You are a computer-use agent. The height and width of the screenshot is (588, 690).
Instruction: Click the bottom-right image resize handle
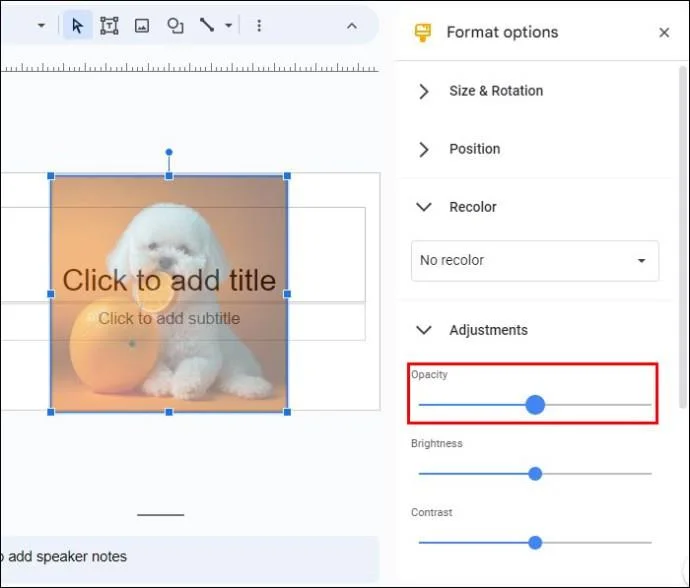[x=287, y=412]
